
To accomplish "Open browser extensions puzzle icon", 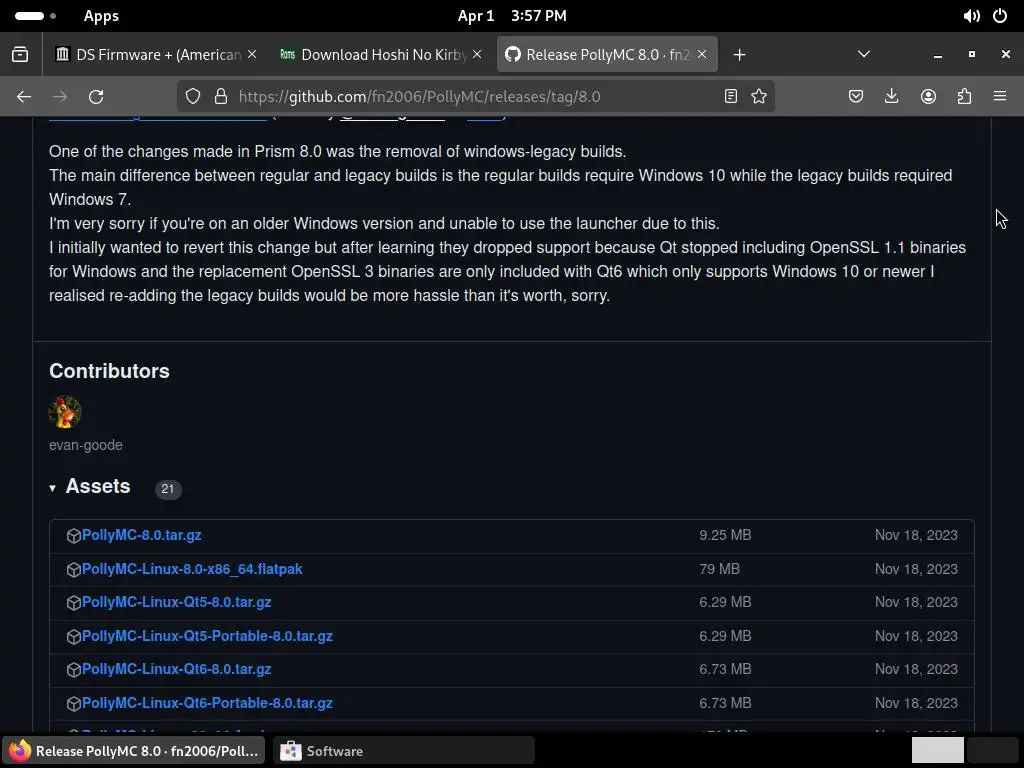I will click(x=964, y=97).
